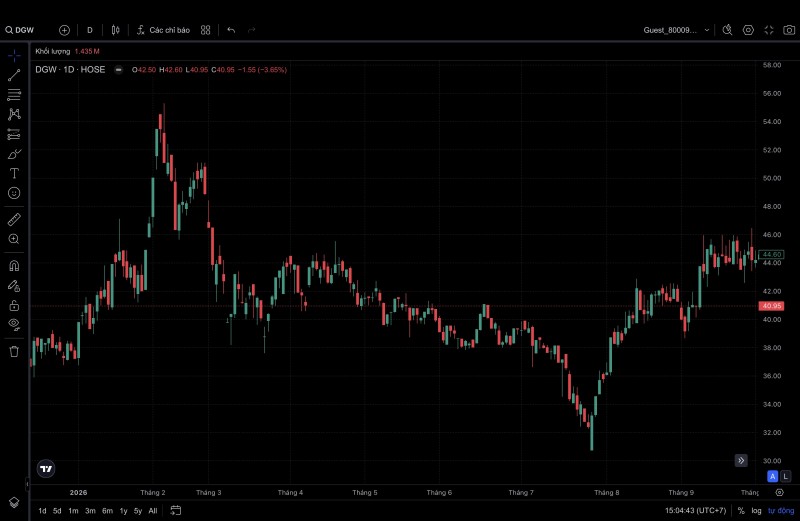Redo the last chart action
800x521 pixels.
[x=252, y=30]
